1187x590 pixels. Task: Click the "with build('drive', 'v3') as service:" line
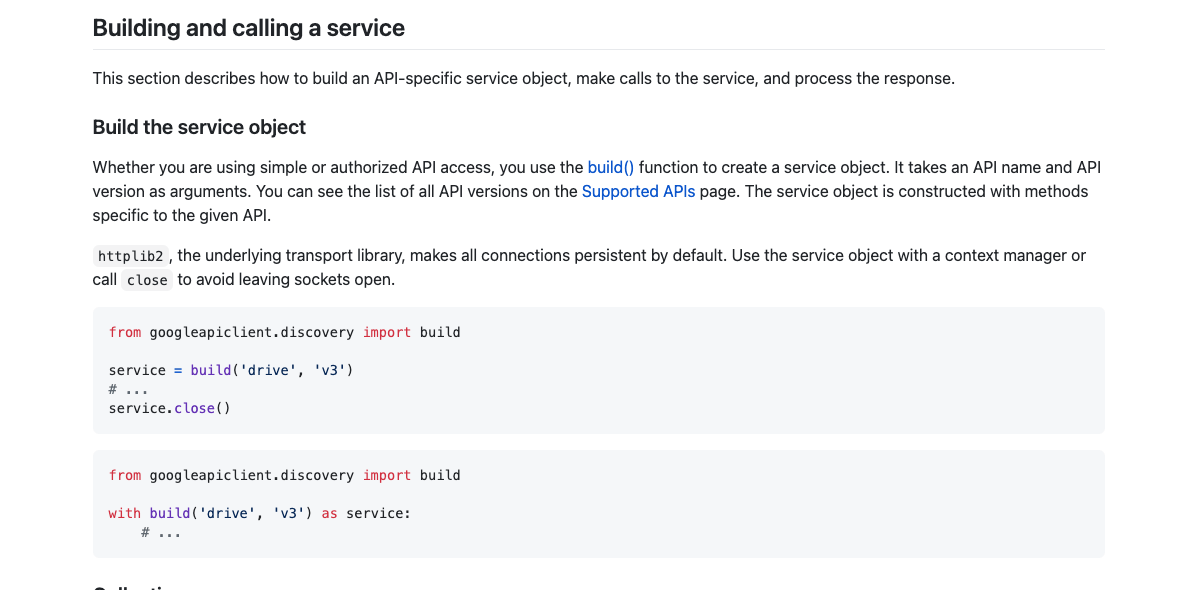point(259,513)
